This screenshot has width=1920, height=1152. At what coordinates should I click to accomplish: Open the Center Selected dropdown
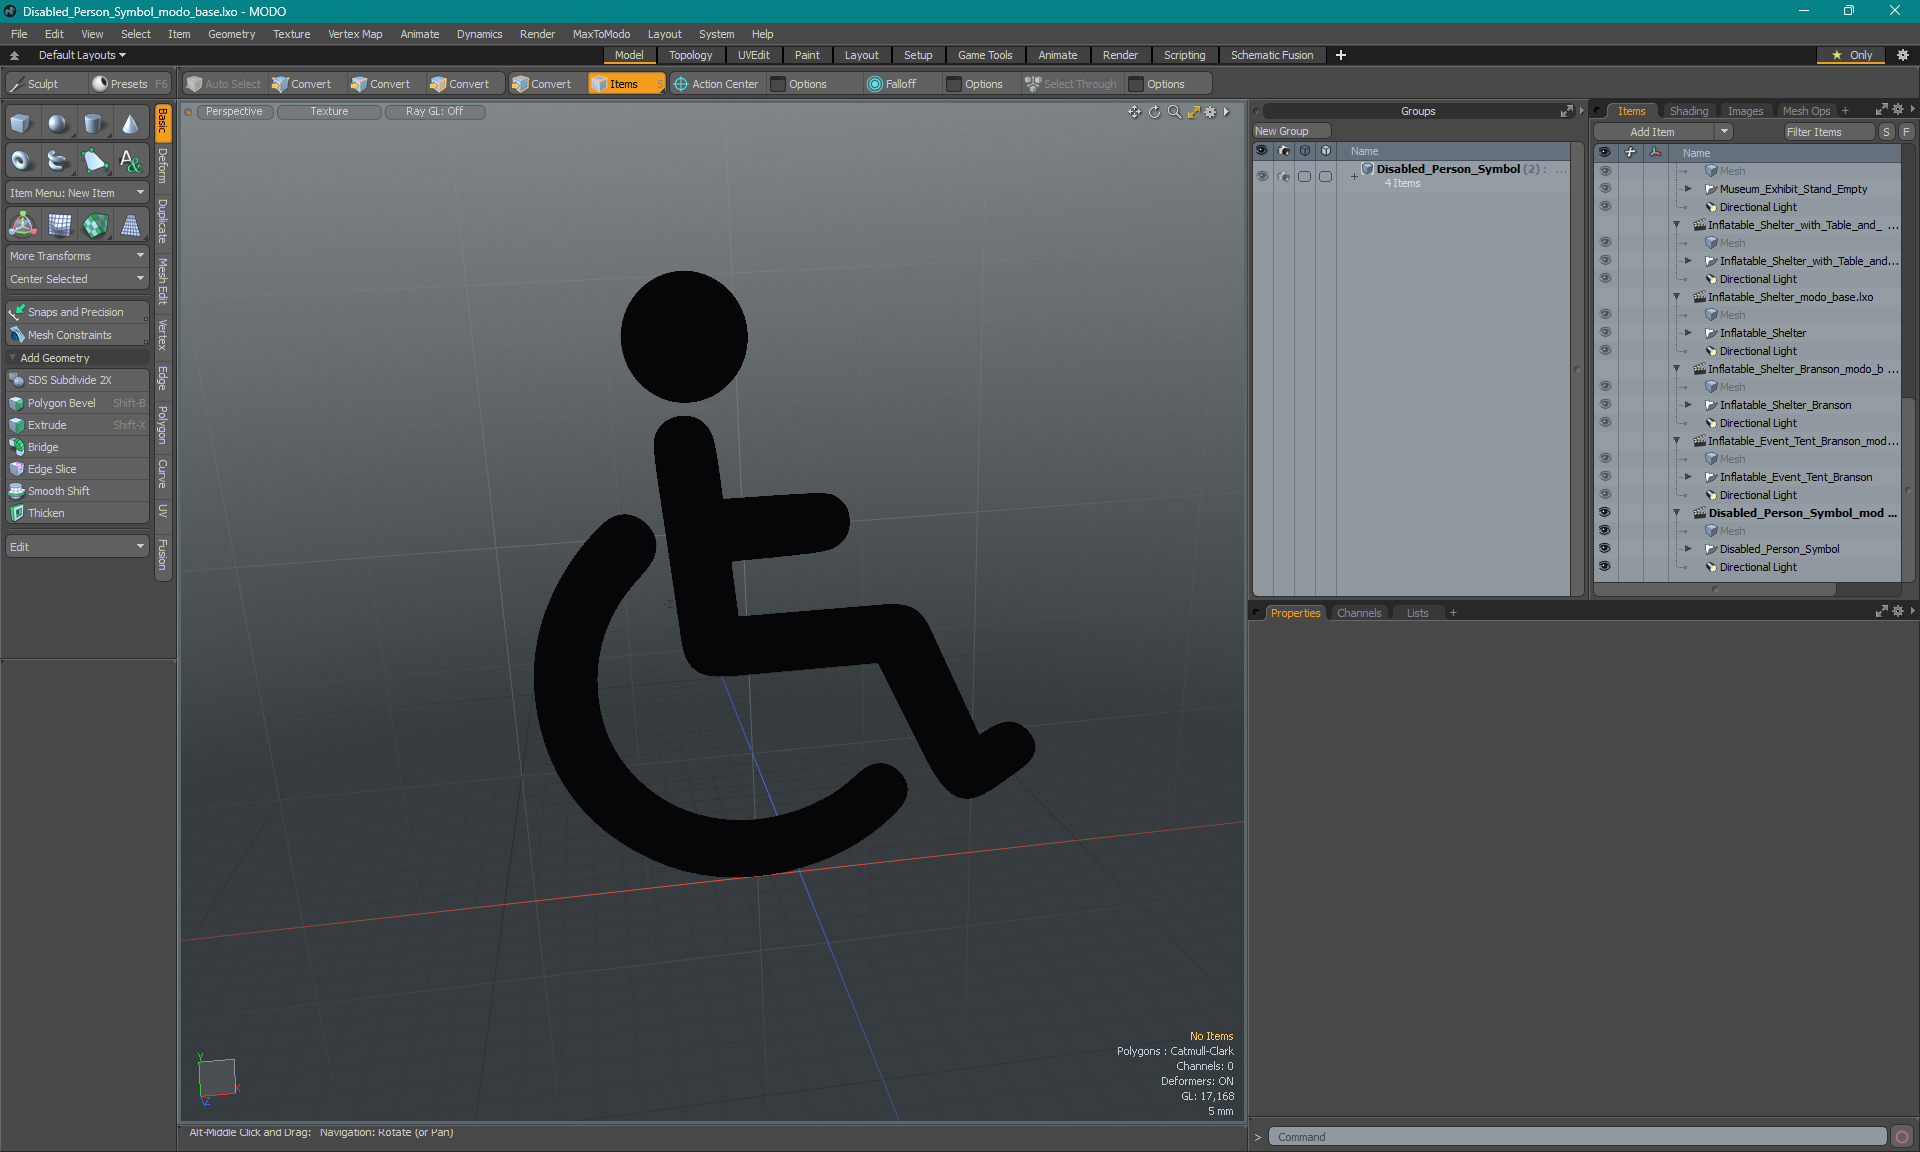(x=77, y=279)
